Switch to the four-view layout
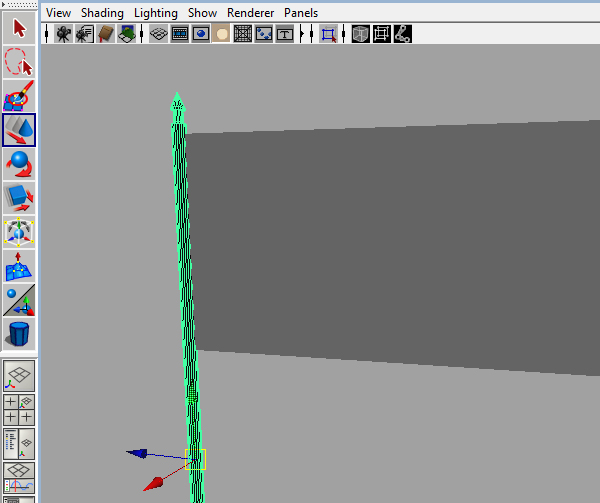The height and width of the screenshot is (503, 600). point(19,410)
